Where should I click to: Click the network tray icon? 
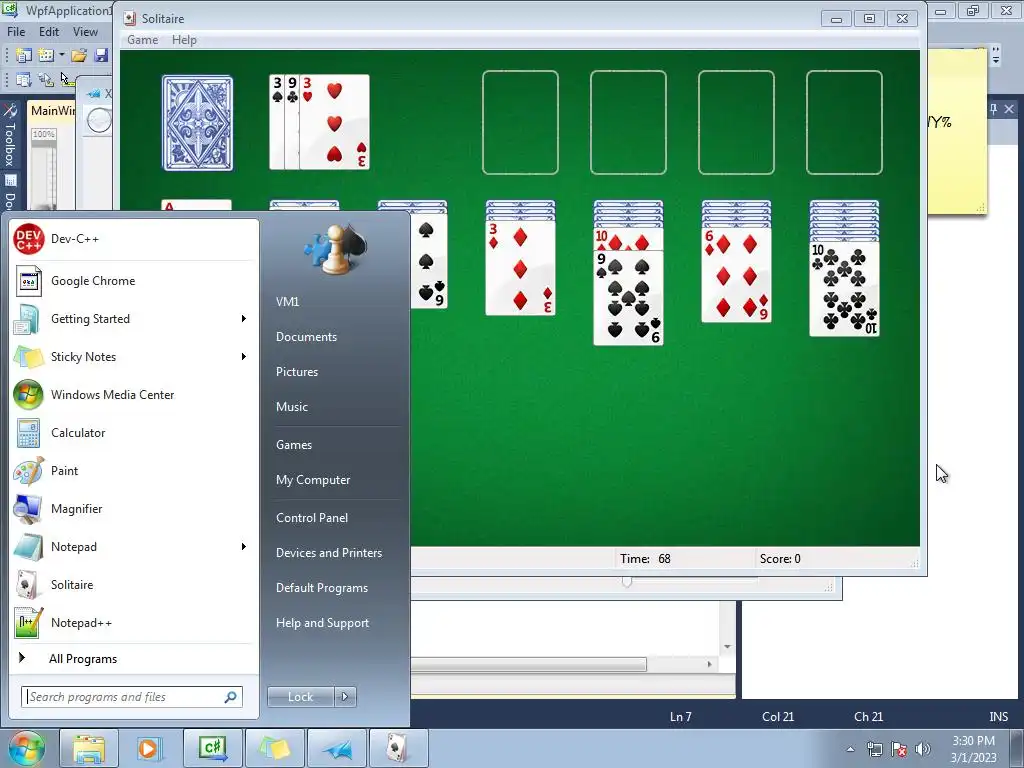tap(874, 749)
